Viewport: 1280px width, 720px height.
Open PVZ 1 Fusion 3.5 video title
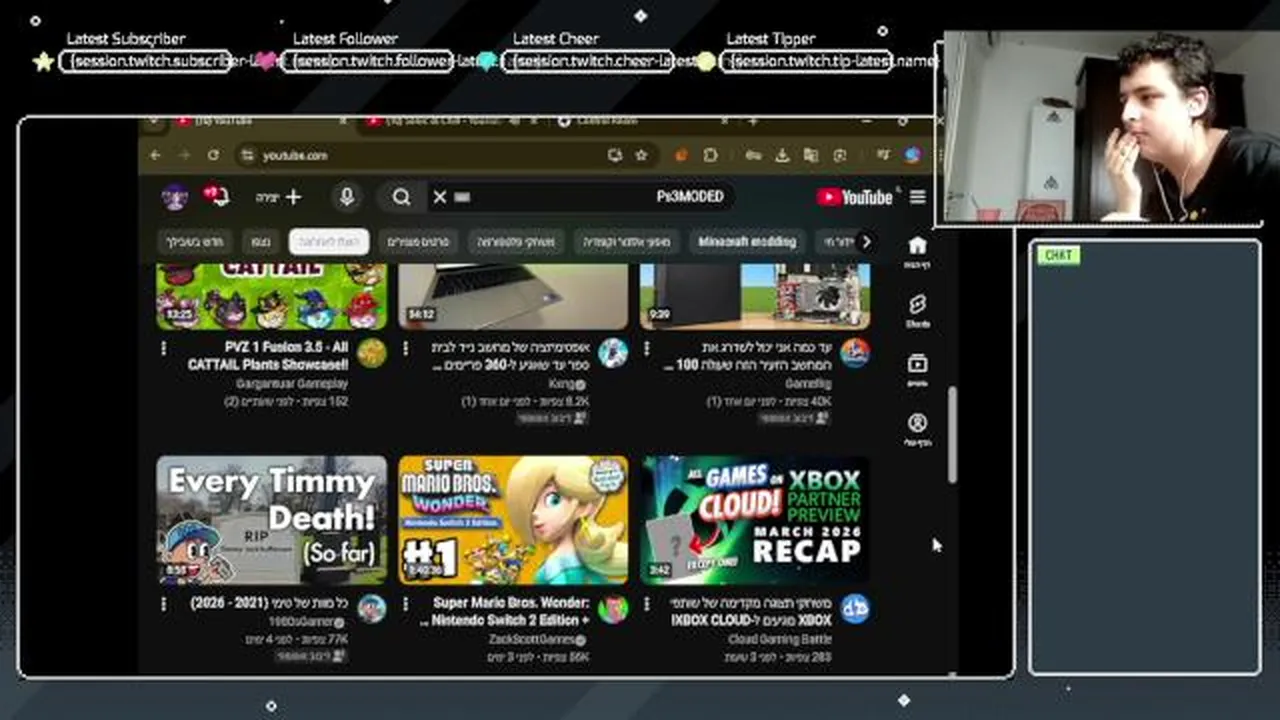pos(267,356)
